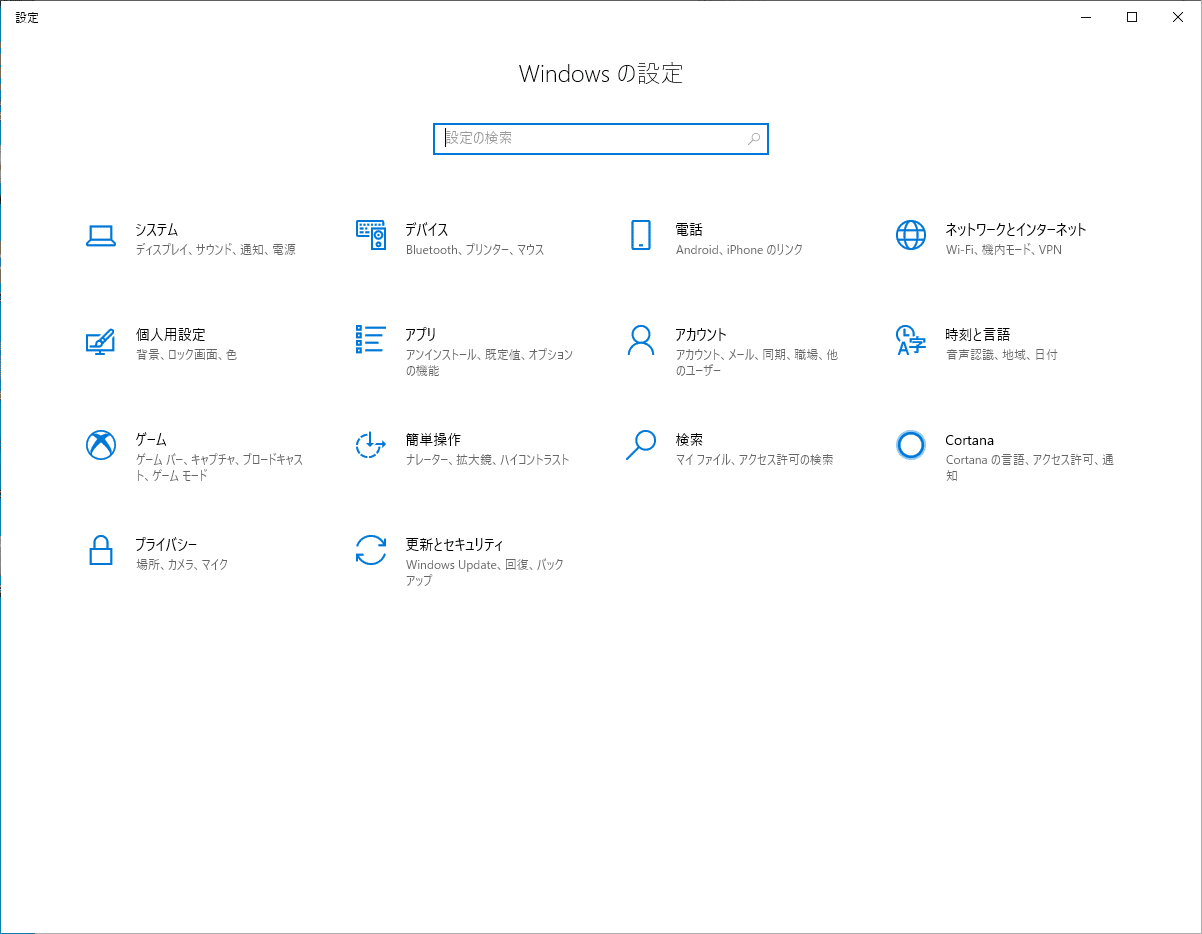This screenshot has width=1202, height=934.
Task: Click the person icon for アカウント
Action: pos(641,340)
